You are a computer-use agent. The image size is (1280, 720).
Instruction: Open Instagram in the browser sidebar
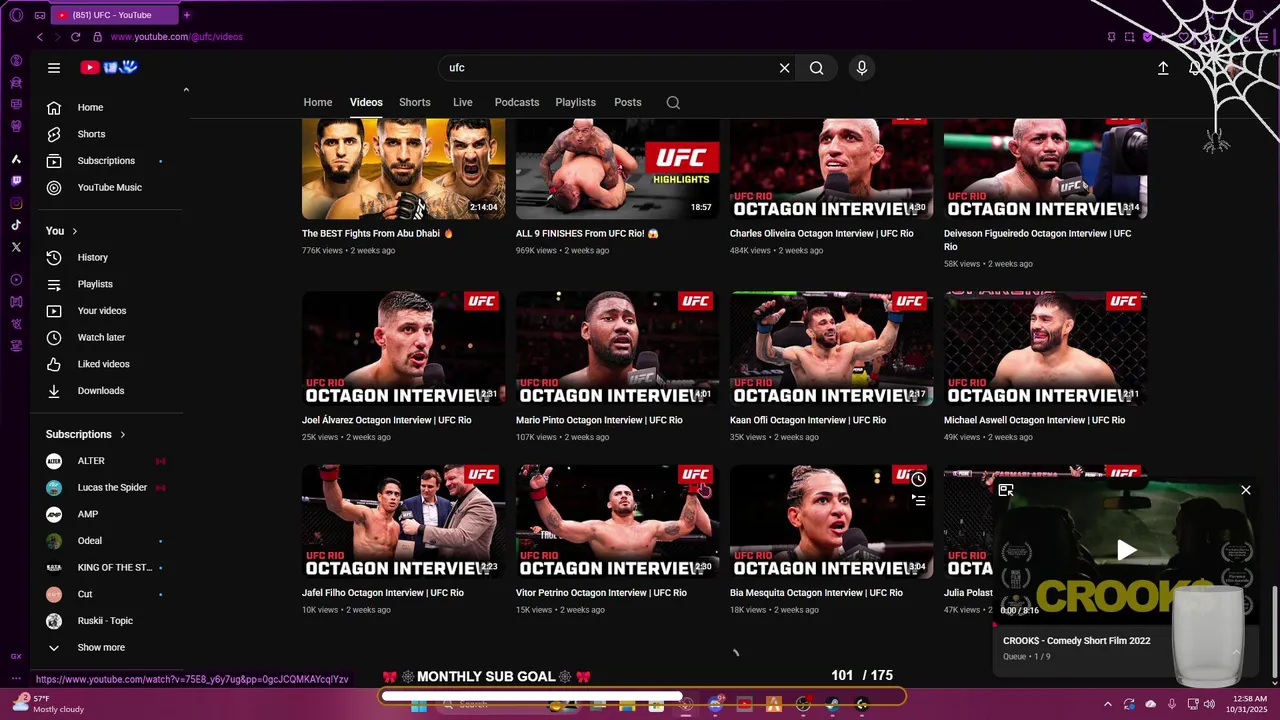point(16,203)
